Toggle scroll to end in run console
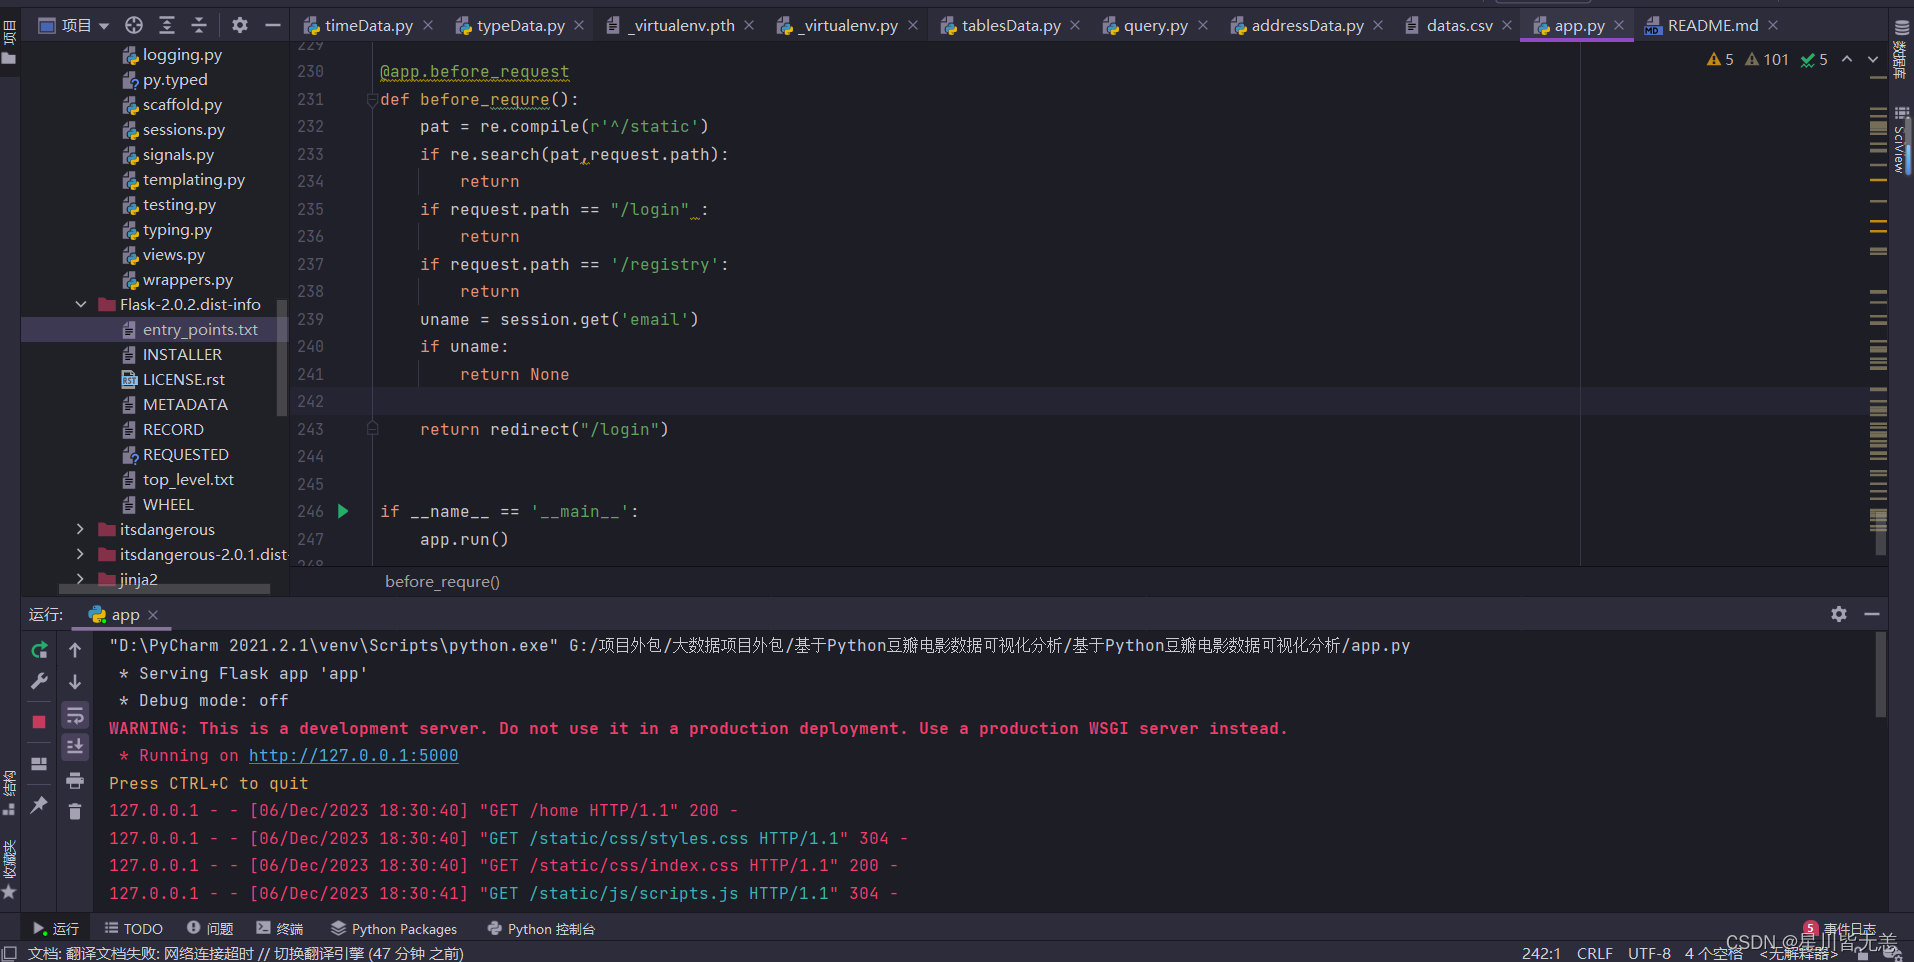Image resolution: width=1914 pixels, height=962 pixels. (x=75, y=747)
